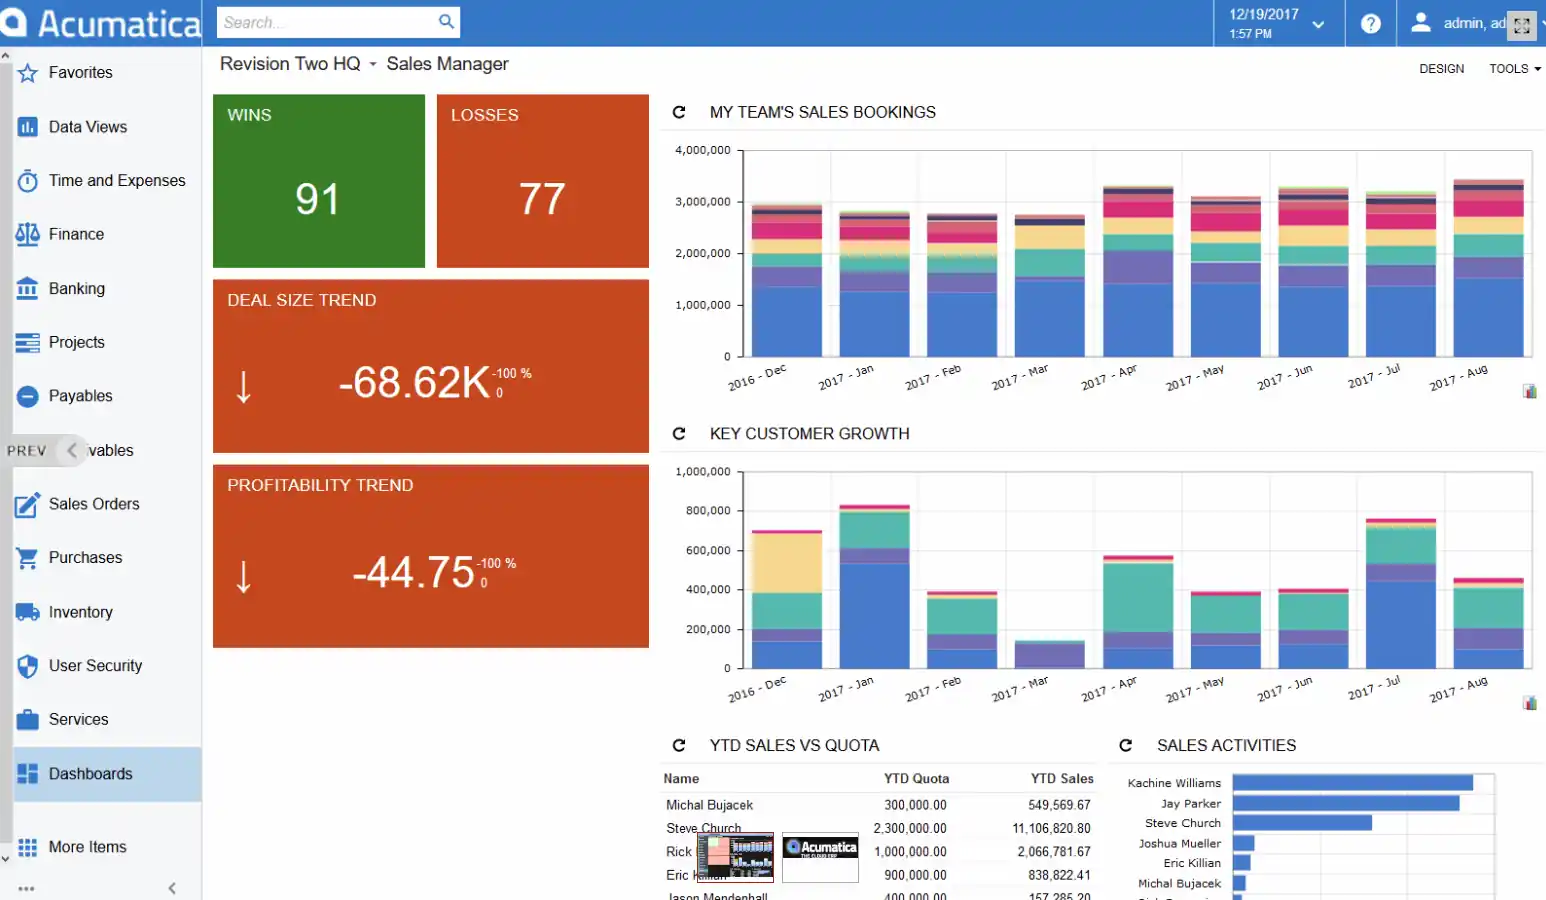
Task: Refresh the Key Customer Growth widget
Action: point(679,433)
